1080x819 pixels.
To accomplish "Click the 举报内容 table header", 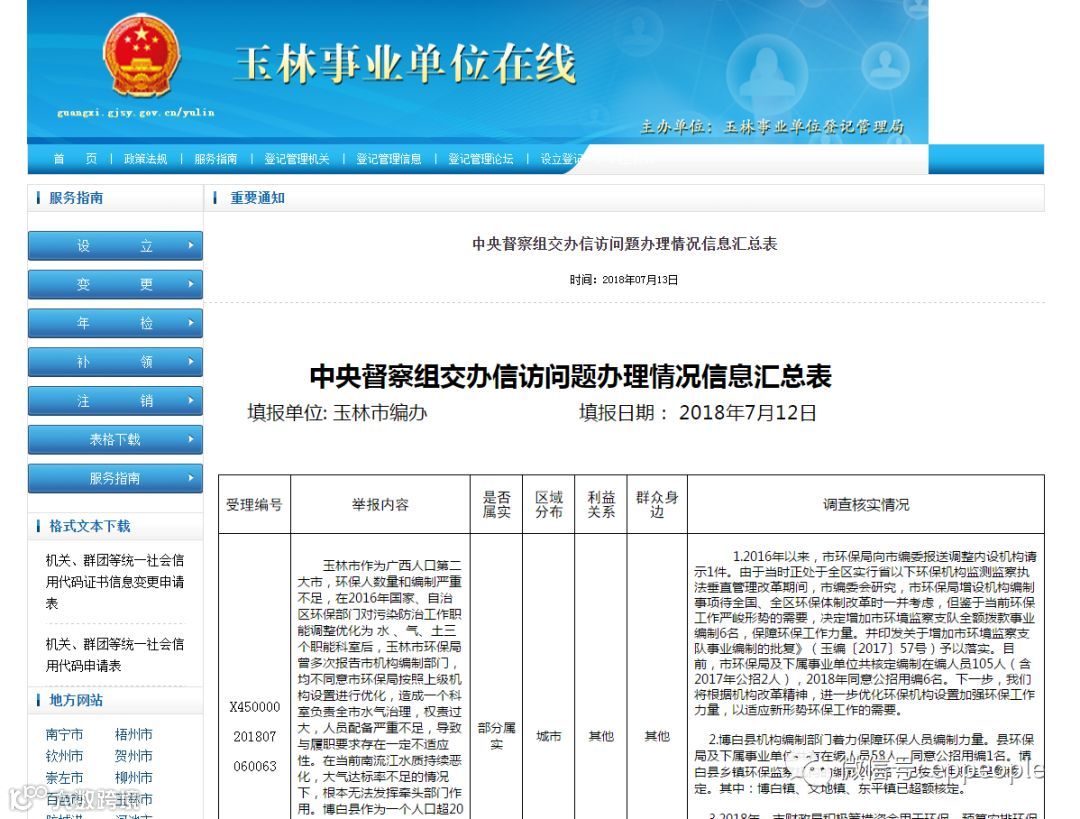I will point(380,504).
